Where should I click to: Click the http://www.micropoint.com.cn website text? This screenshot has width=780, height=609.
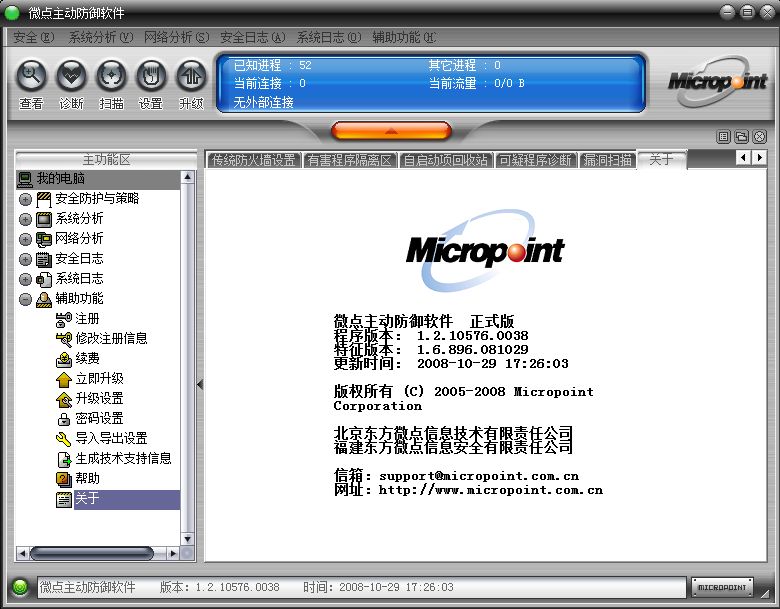[x=490, y=490]
